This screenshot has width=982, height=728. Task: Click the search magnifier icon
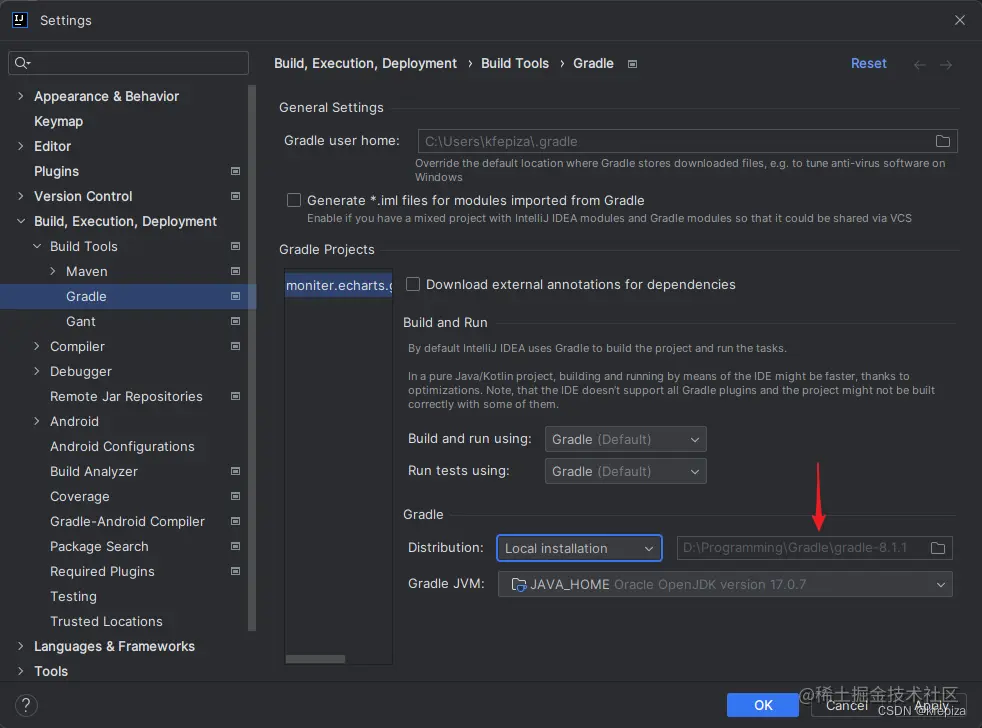(x=23, y=63)
